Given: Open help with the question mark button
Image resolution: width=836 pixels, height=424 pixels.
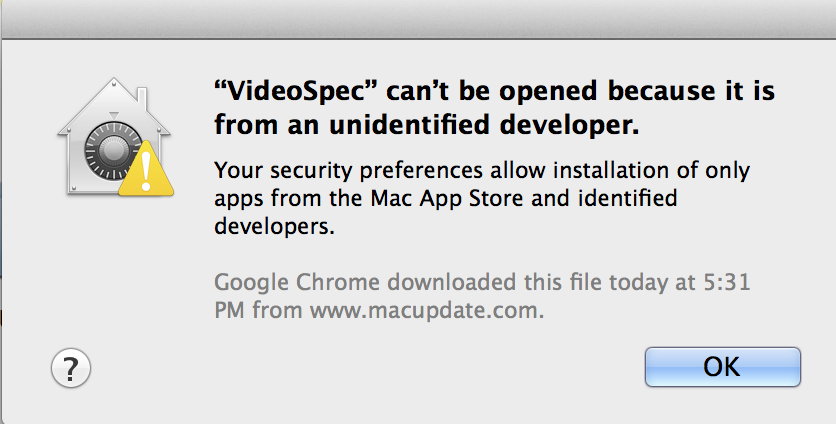Looking at the screenshot, I should [x=71, y=368].
